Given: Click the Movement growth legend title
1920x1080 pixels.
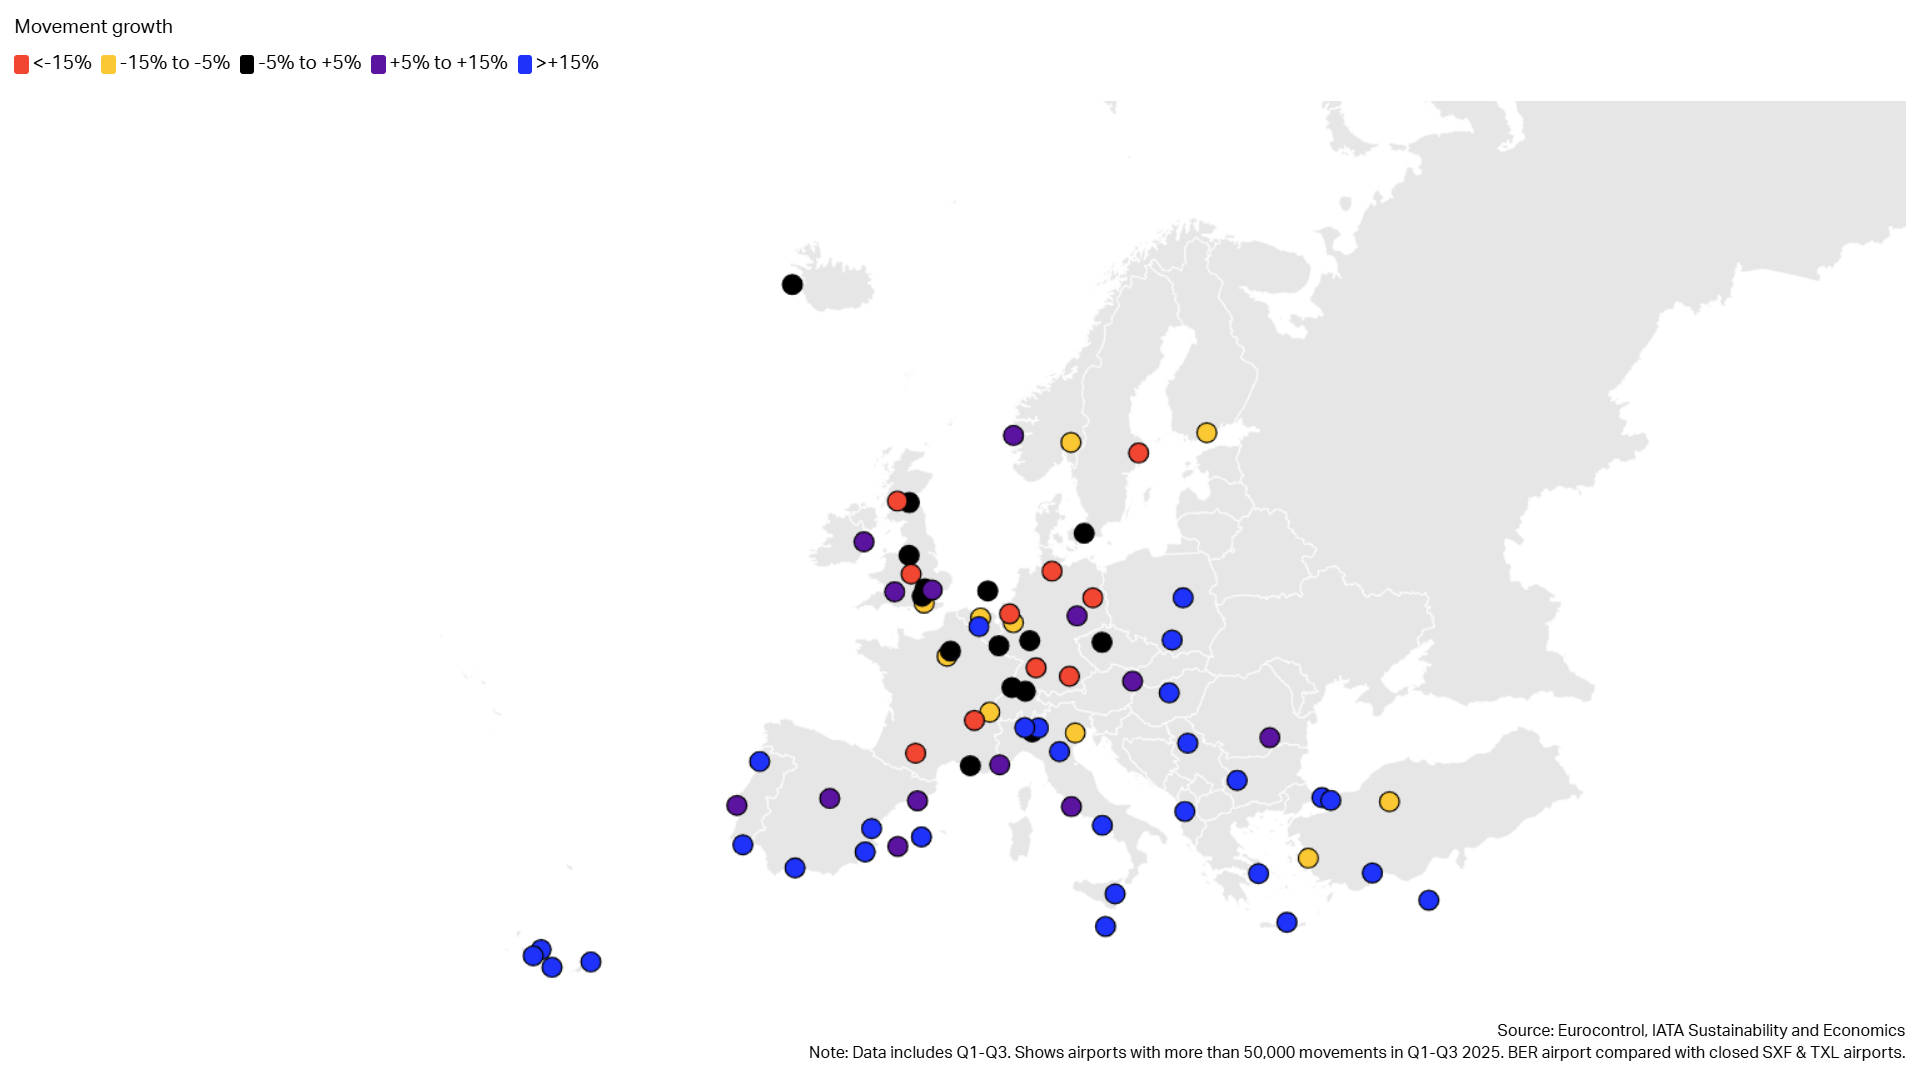Looking at the screenshot, I should (x=93, y=27).
